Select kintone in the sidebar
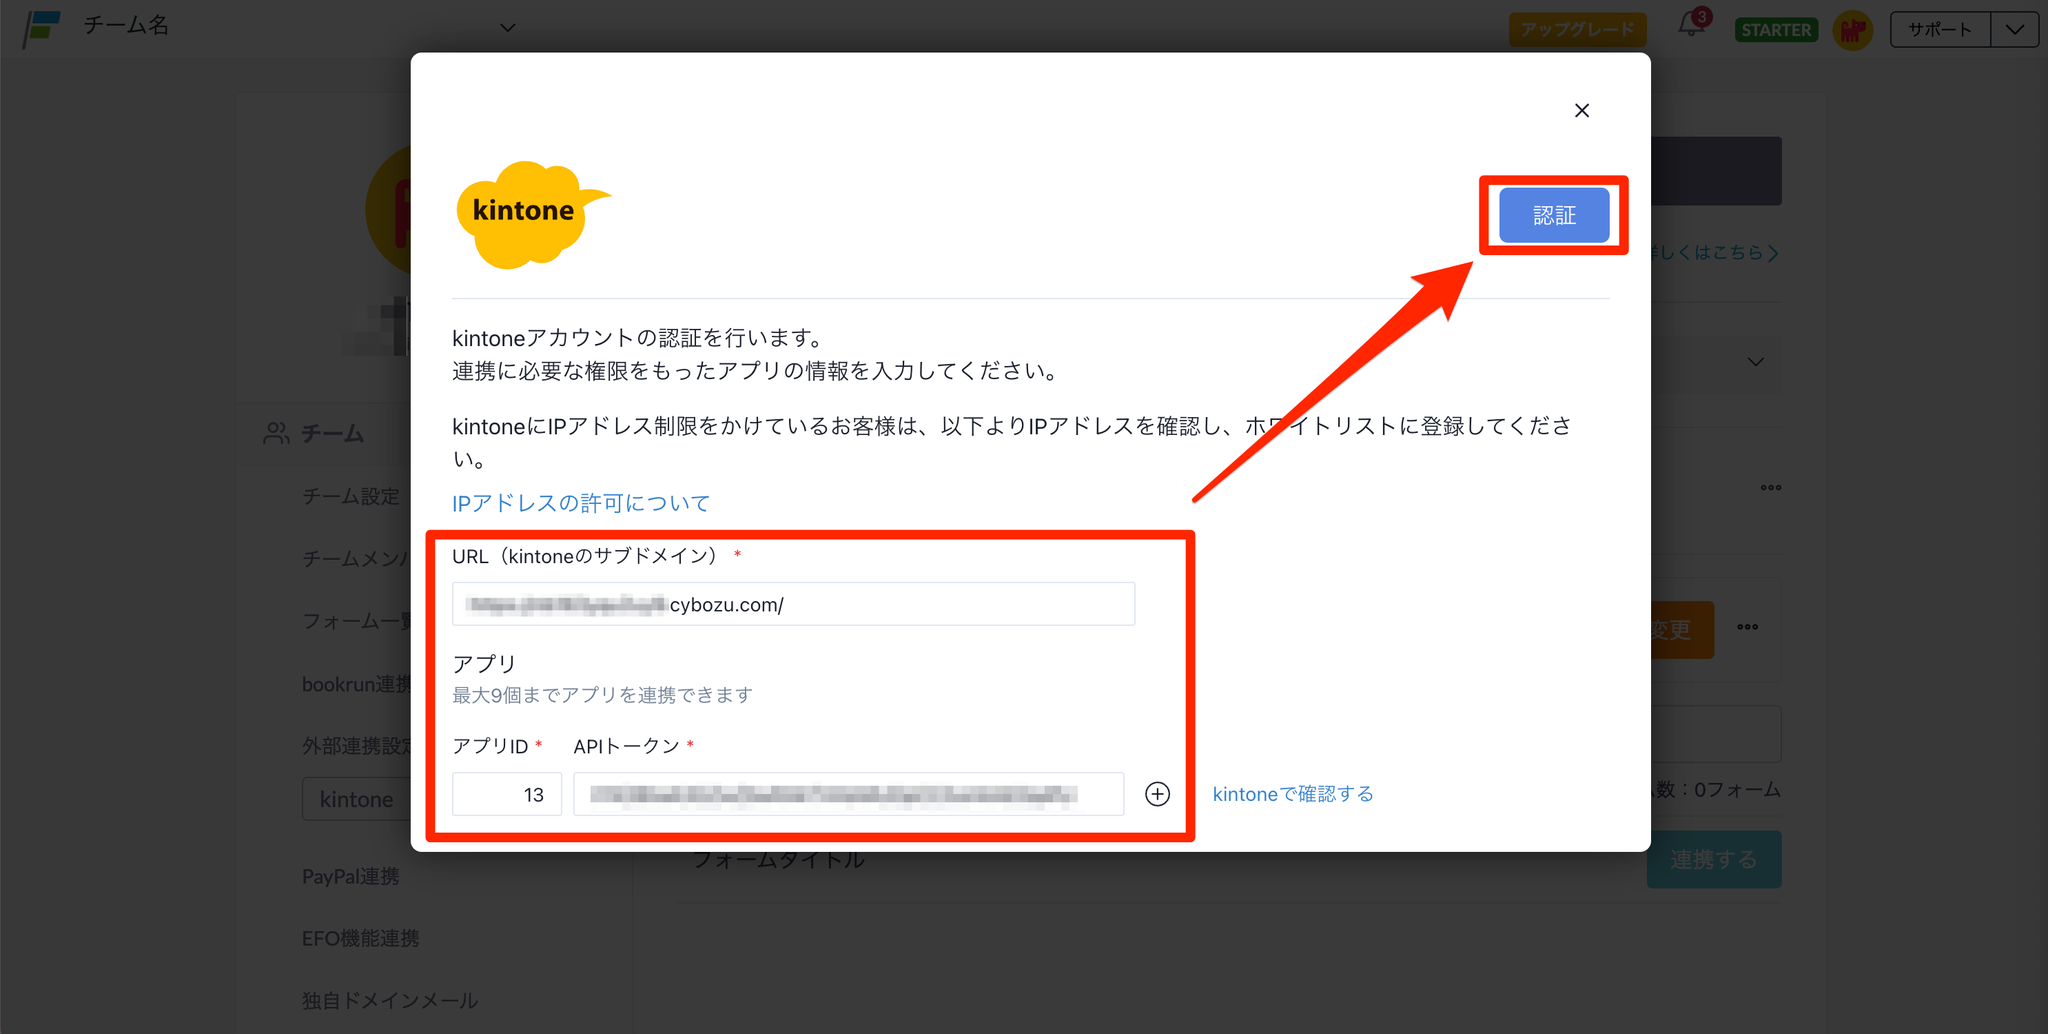The width and height of the screenshot is (2048, 1034). (356, 799)
